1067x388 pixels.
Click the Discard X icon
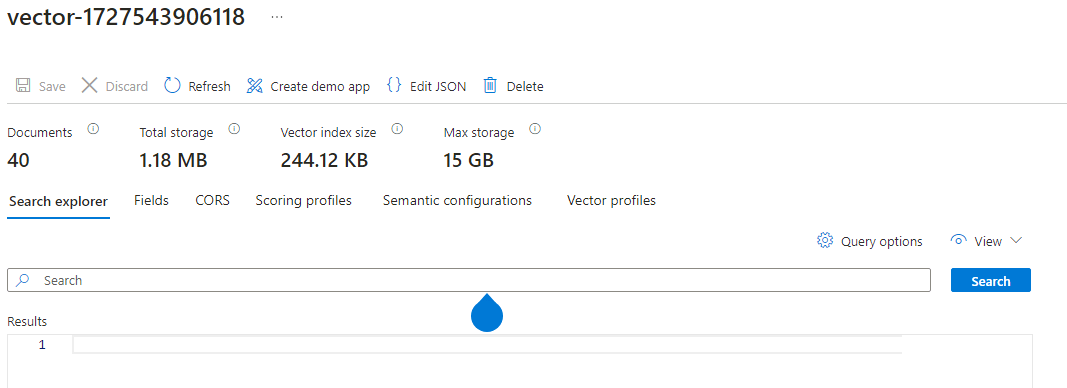89,86
